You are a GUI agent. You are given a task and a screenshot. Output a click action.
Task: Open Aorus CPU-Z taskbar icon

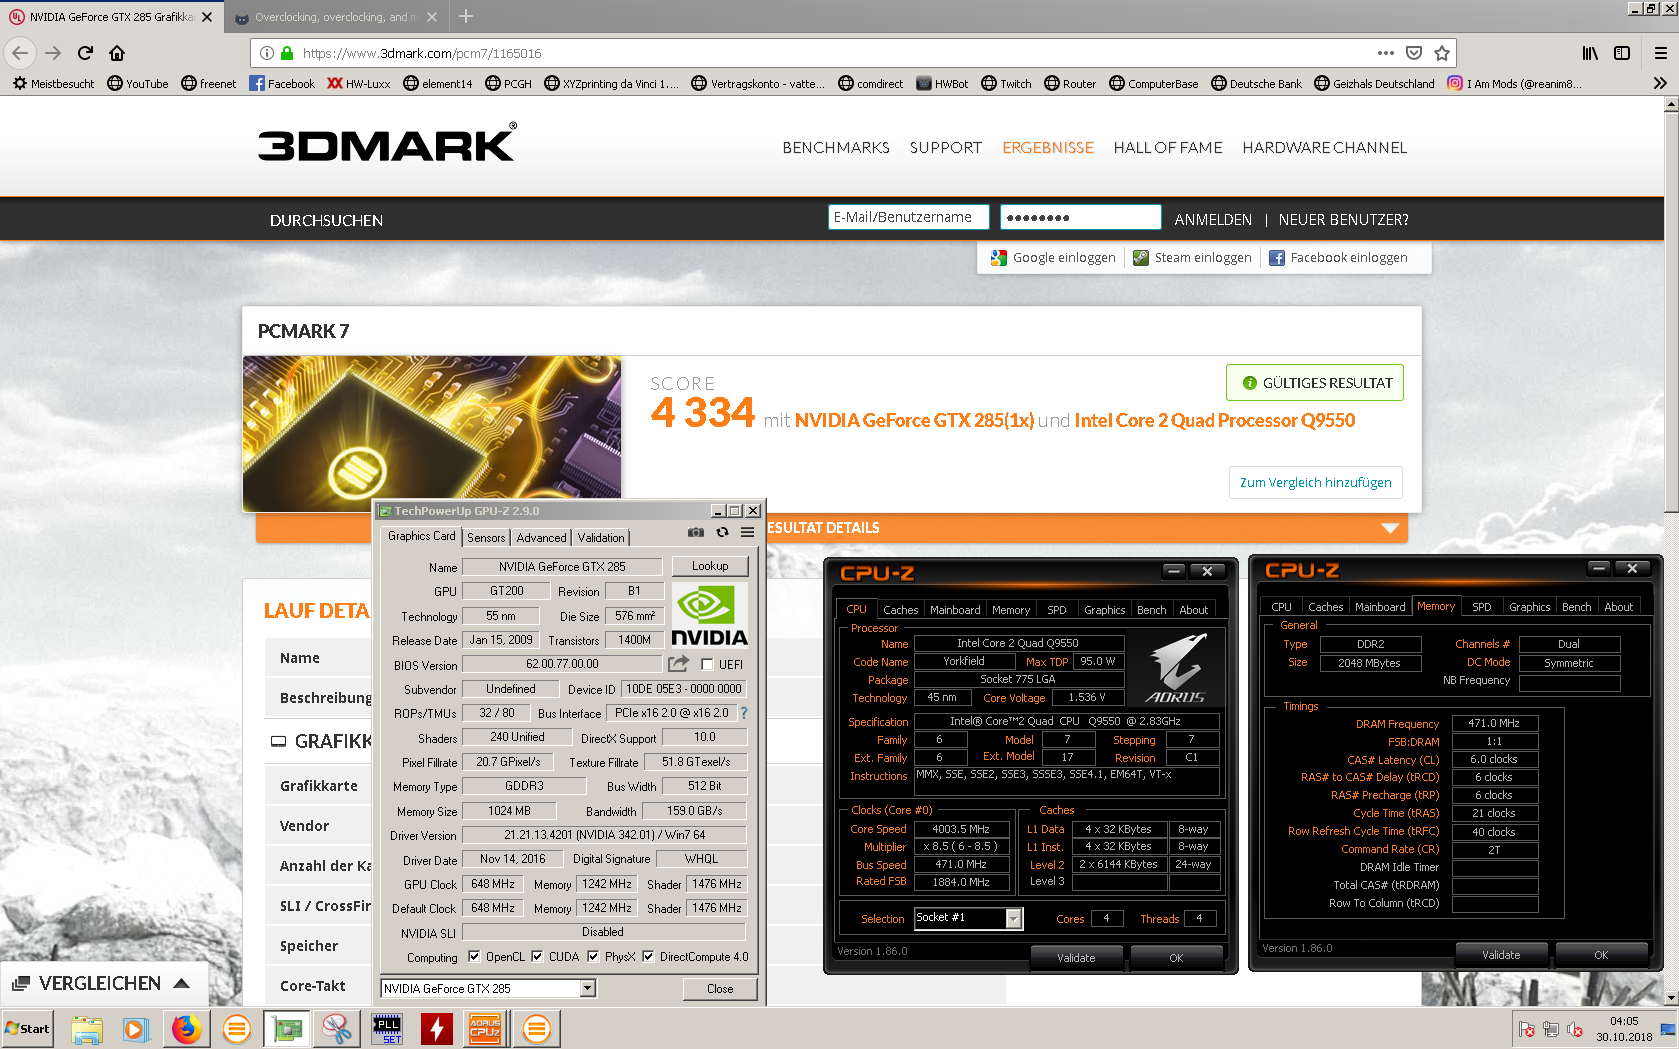click(x=486, y=1029)
